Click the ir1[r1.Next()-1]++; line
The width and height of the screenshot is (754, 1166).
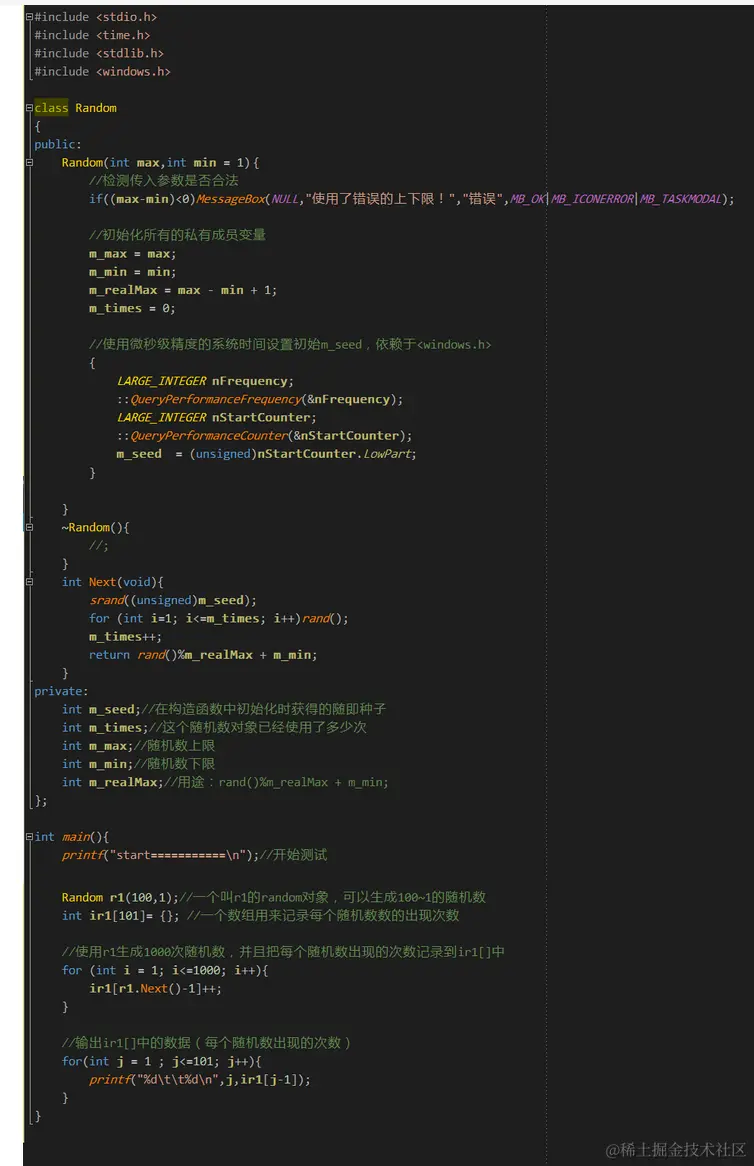pos(155,988)
